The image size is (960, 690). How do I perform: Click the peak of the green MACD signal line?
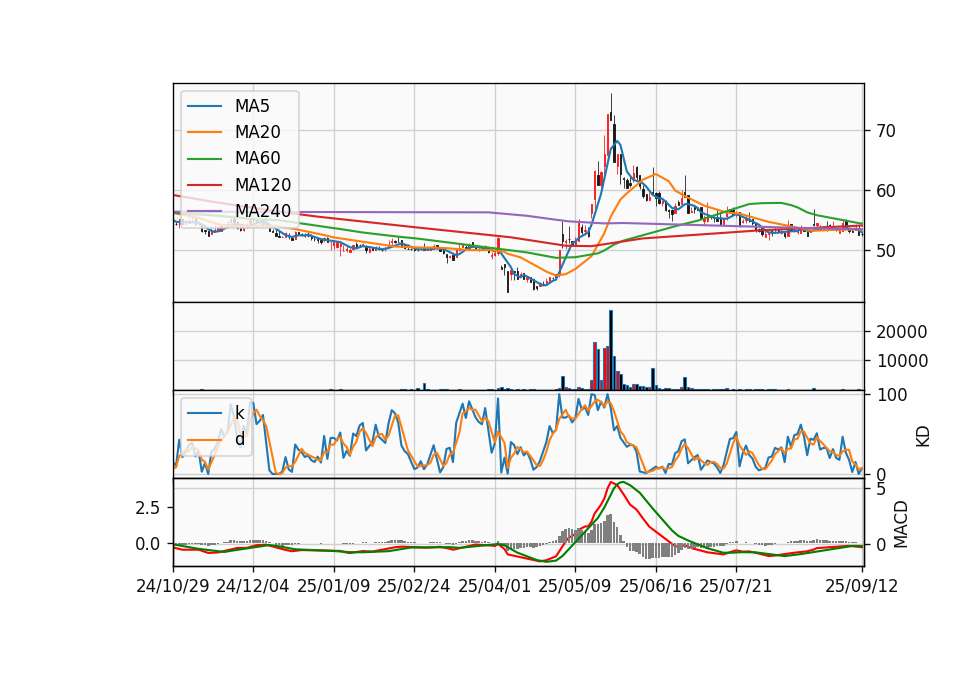coord(622,482)
